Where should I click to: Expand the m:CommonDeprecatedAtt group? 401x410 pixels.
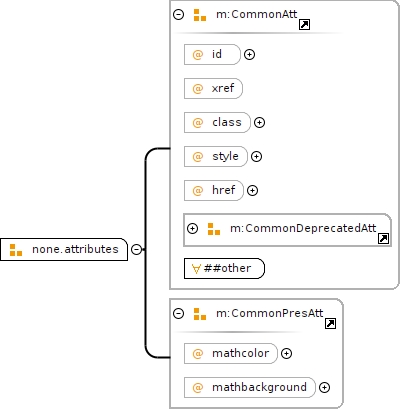point(192,229)
